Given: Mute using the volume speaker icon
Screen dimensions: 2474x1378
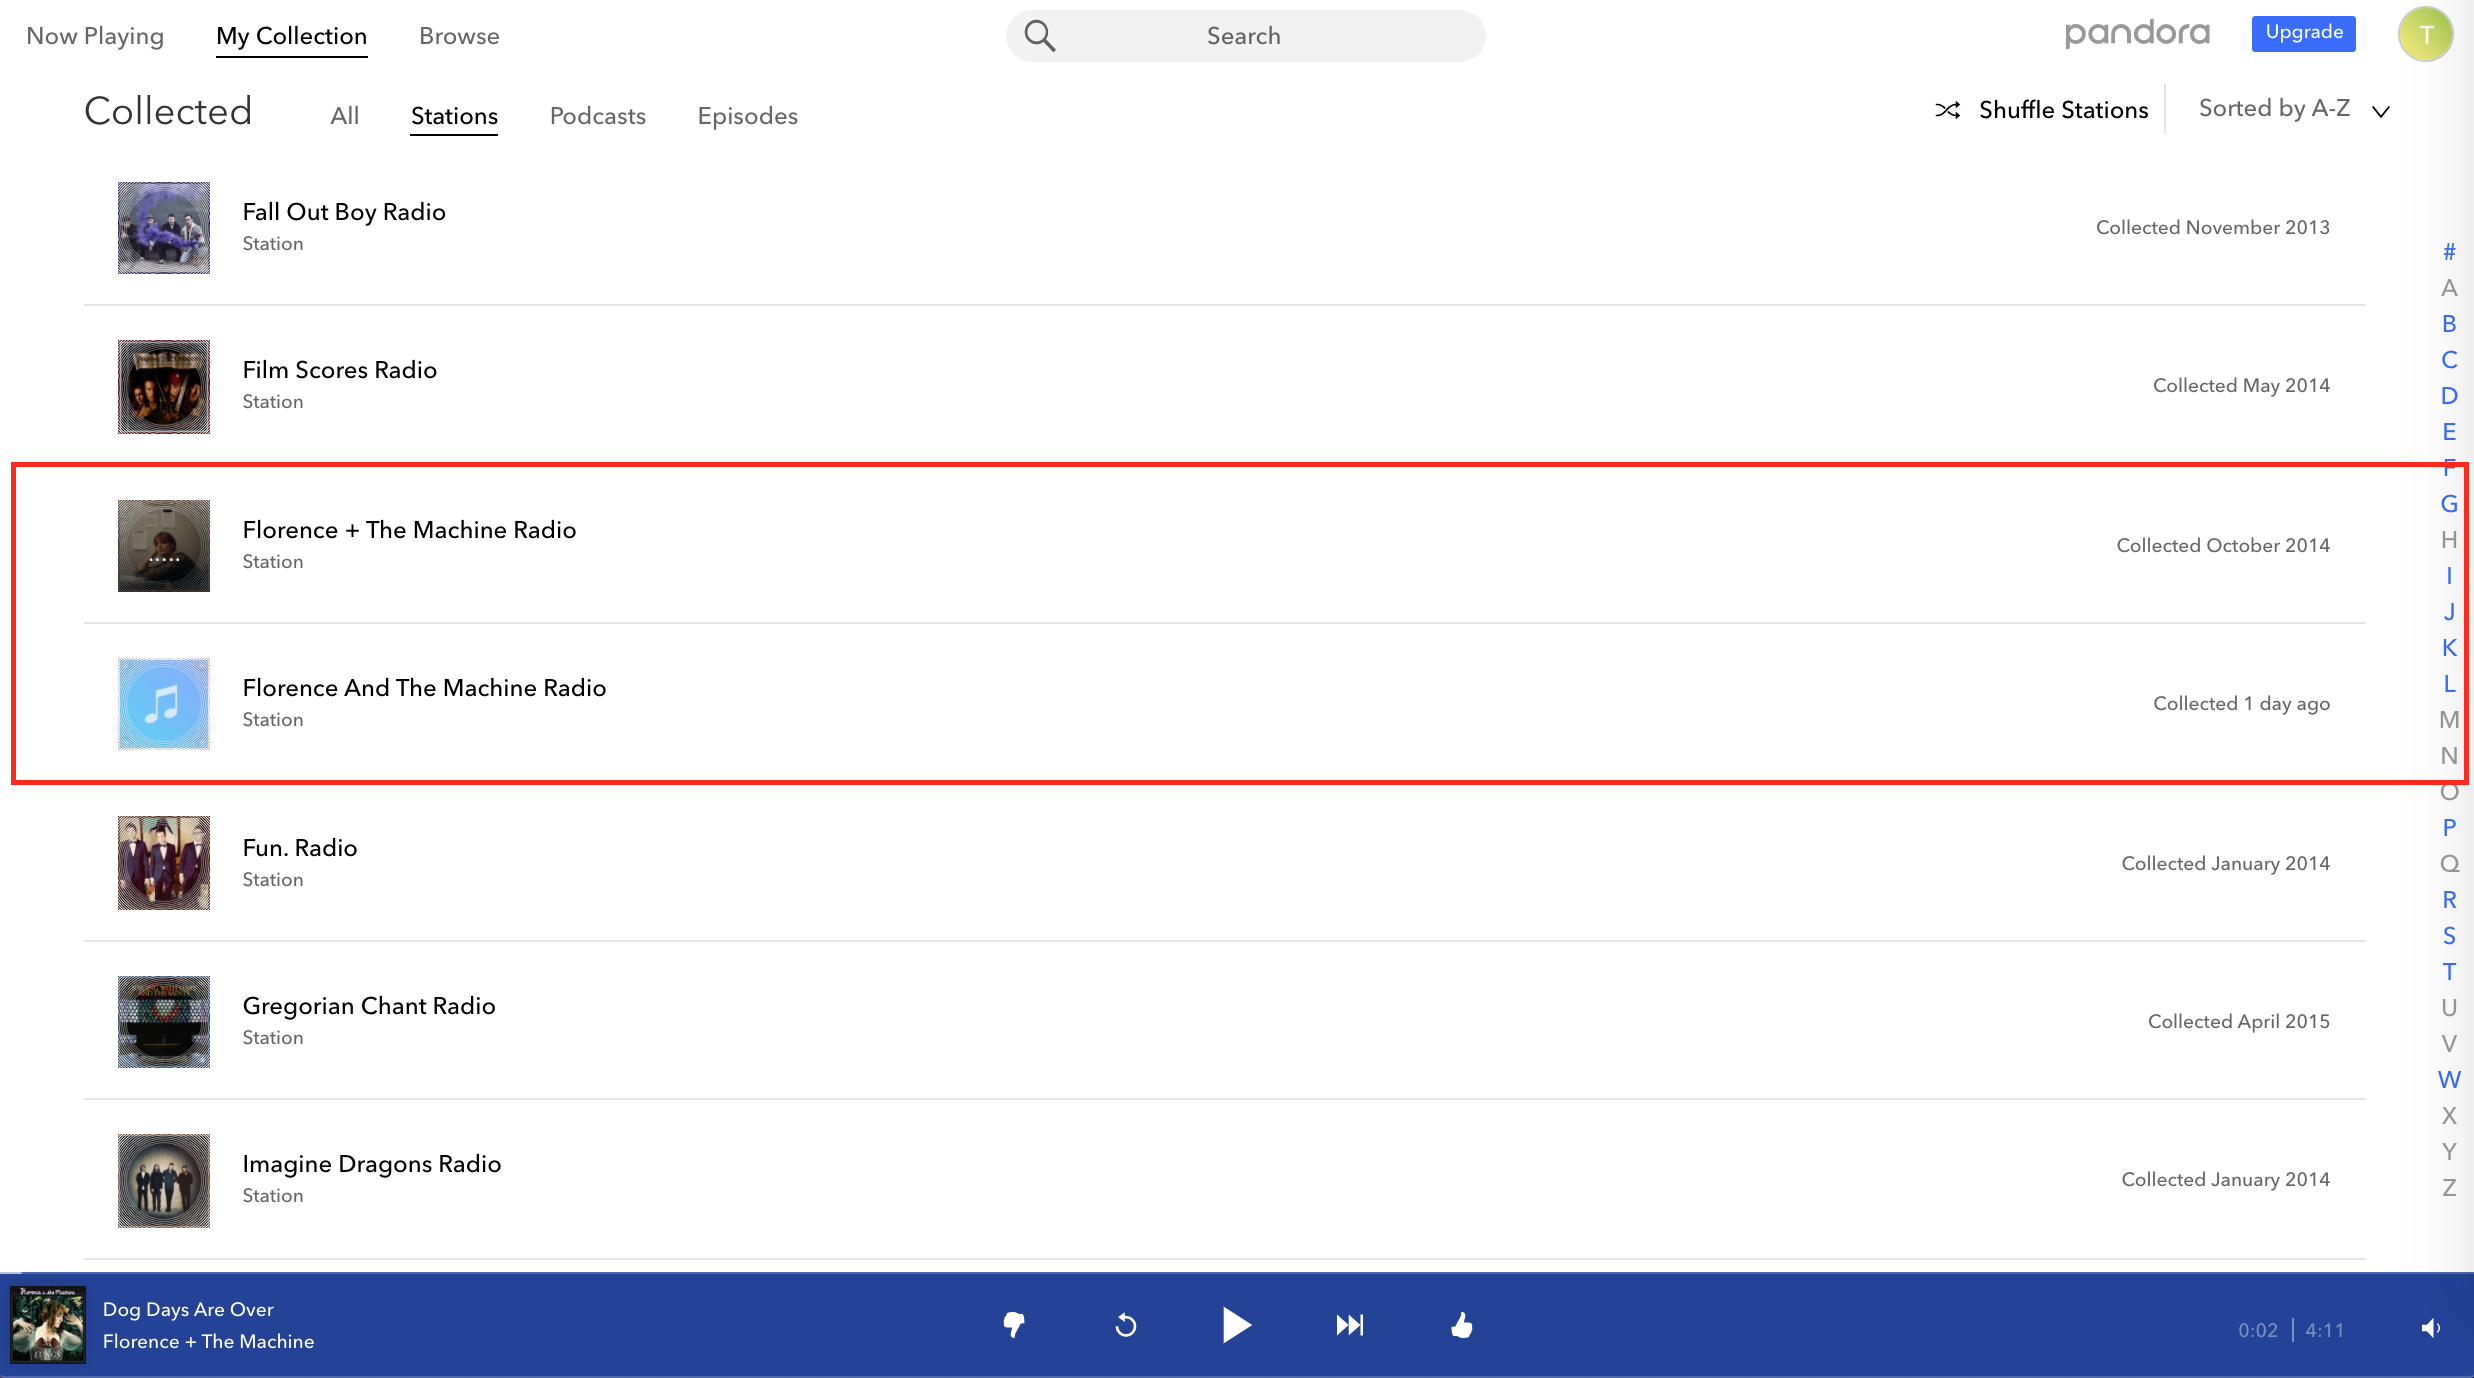Looking at the screenshot, I should 2431,1328.
